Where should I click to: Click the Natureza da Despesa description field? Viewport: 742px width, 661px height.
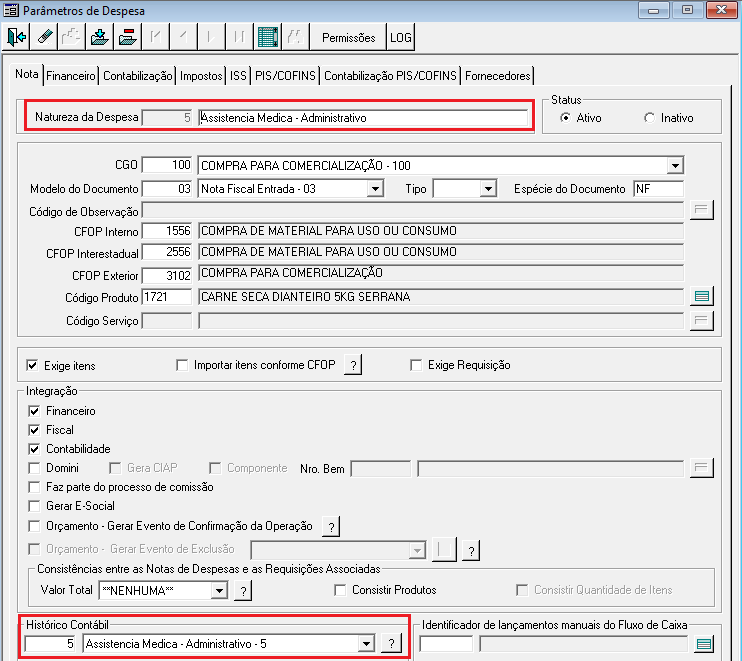pyautogui.click(x=363, y=118)
